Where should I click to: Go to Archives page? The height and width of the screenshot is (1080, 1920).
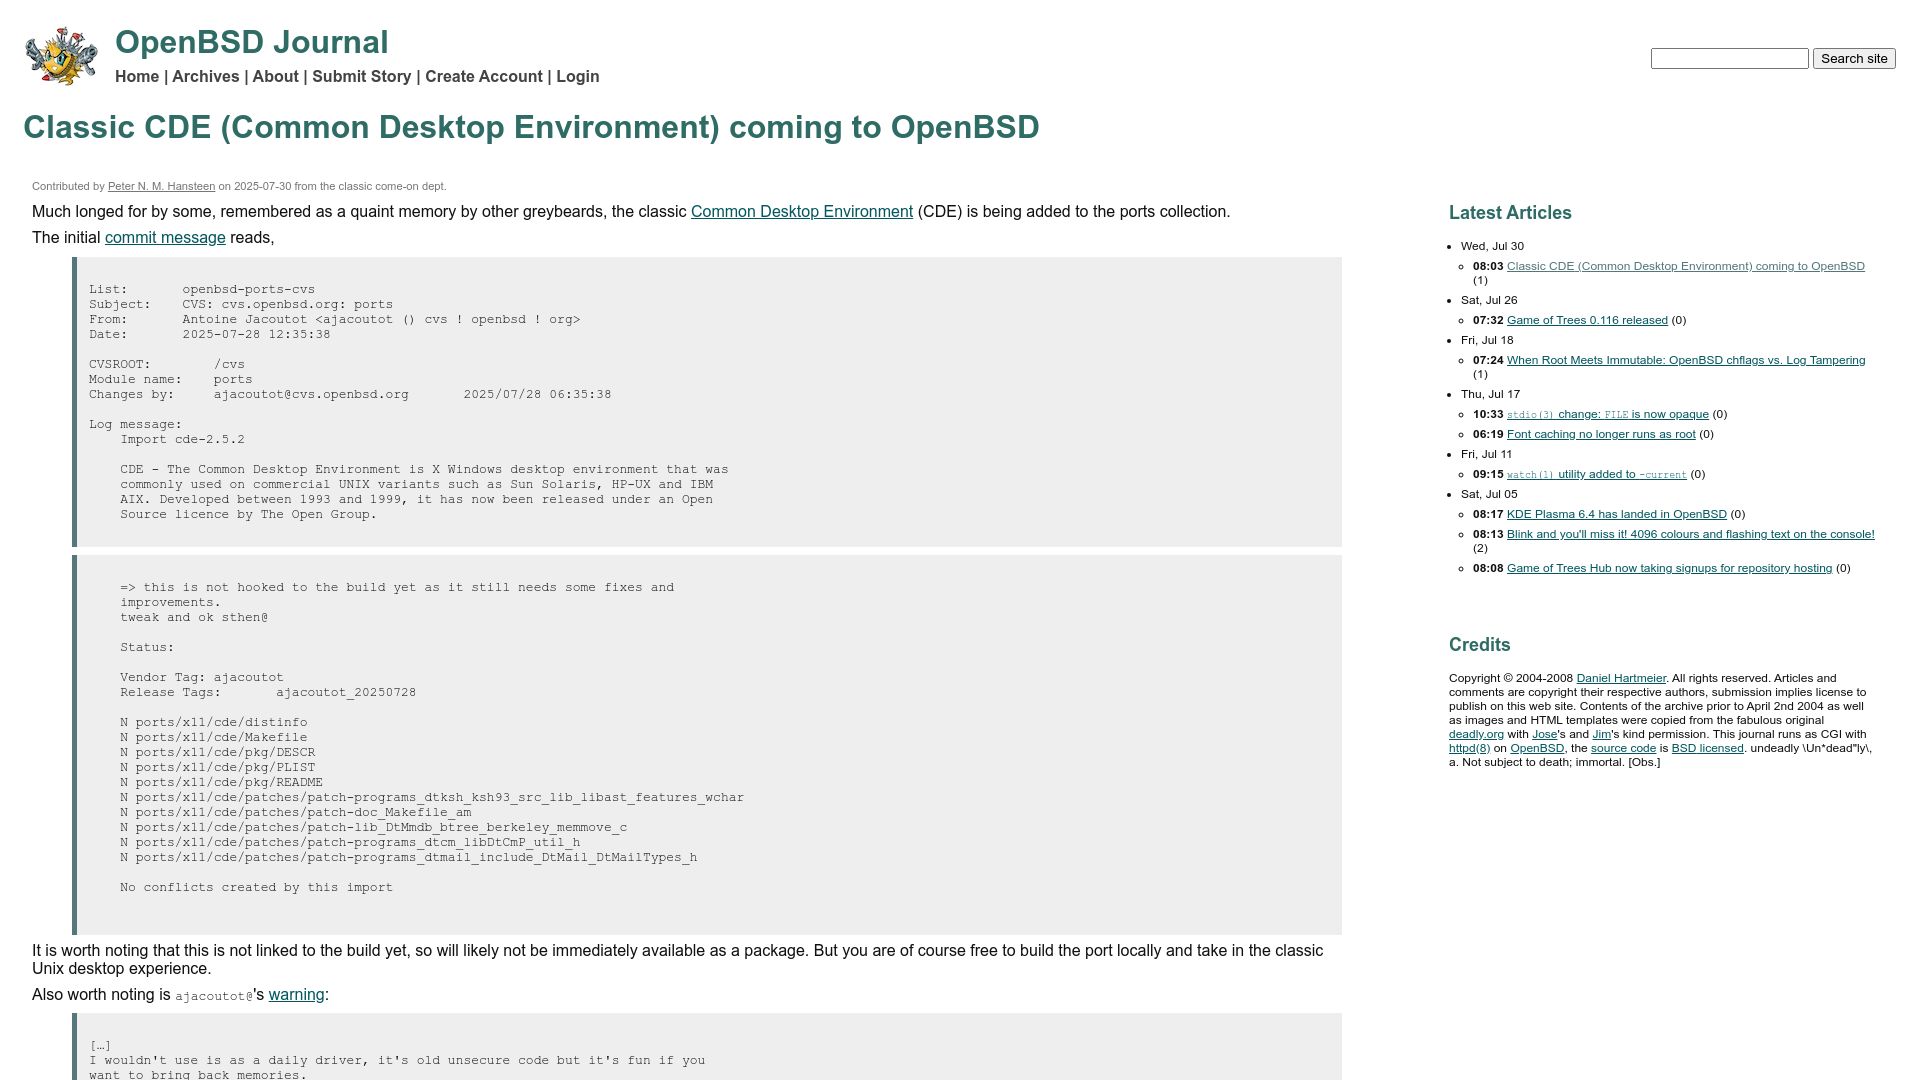(x=206, y=77)
